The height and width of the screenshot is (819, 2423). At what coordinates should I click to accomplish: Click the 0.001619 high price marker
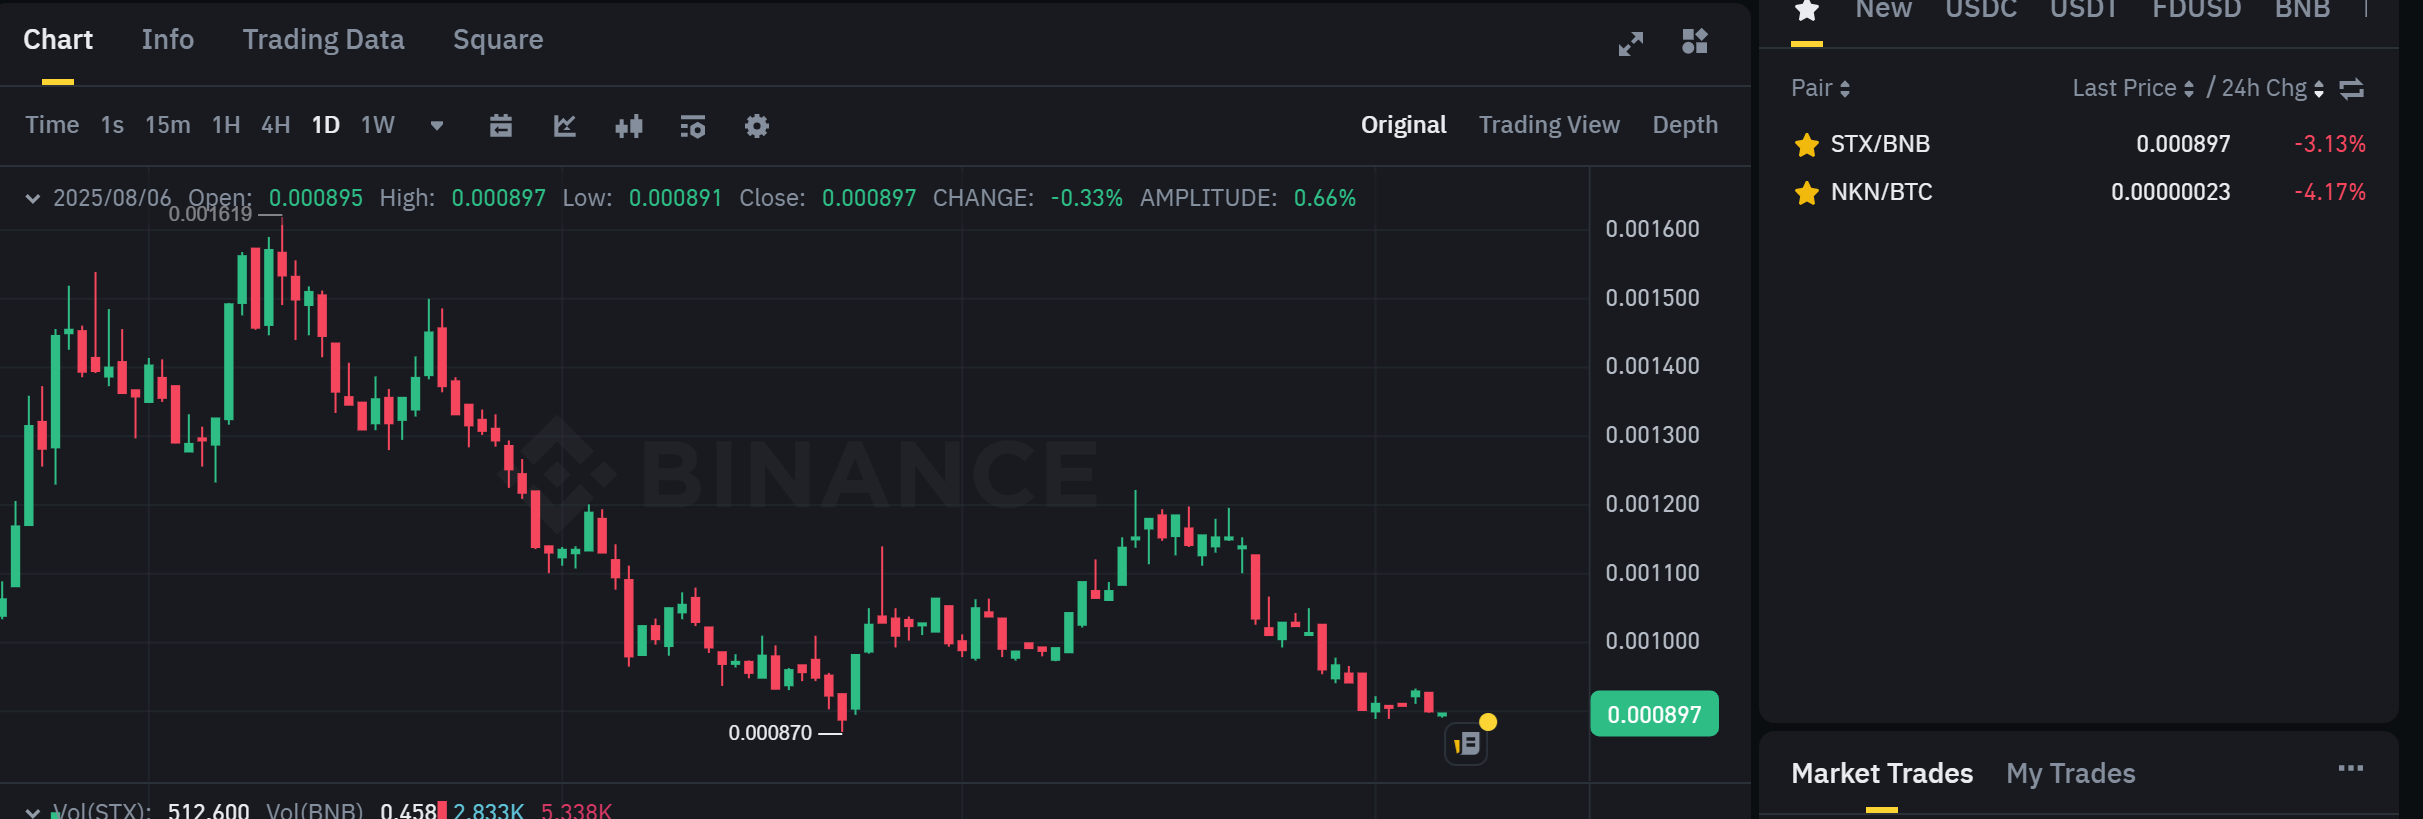(x=210, y=215)
